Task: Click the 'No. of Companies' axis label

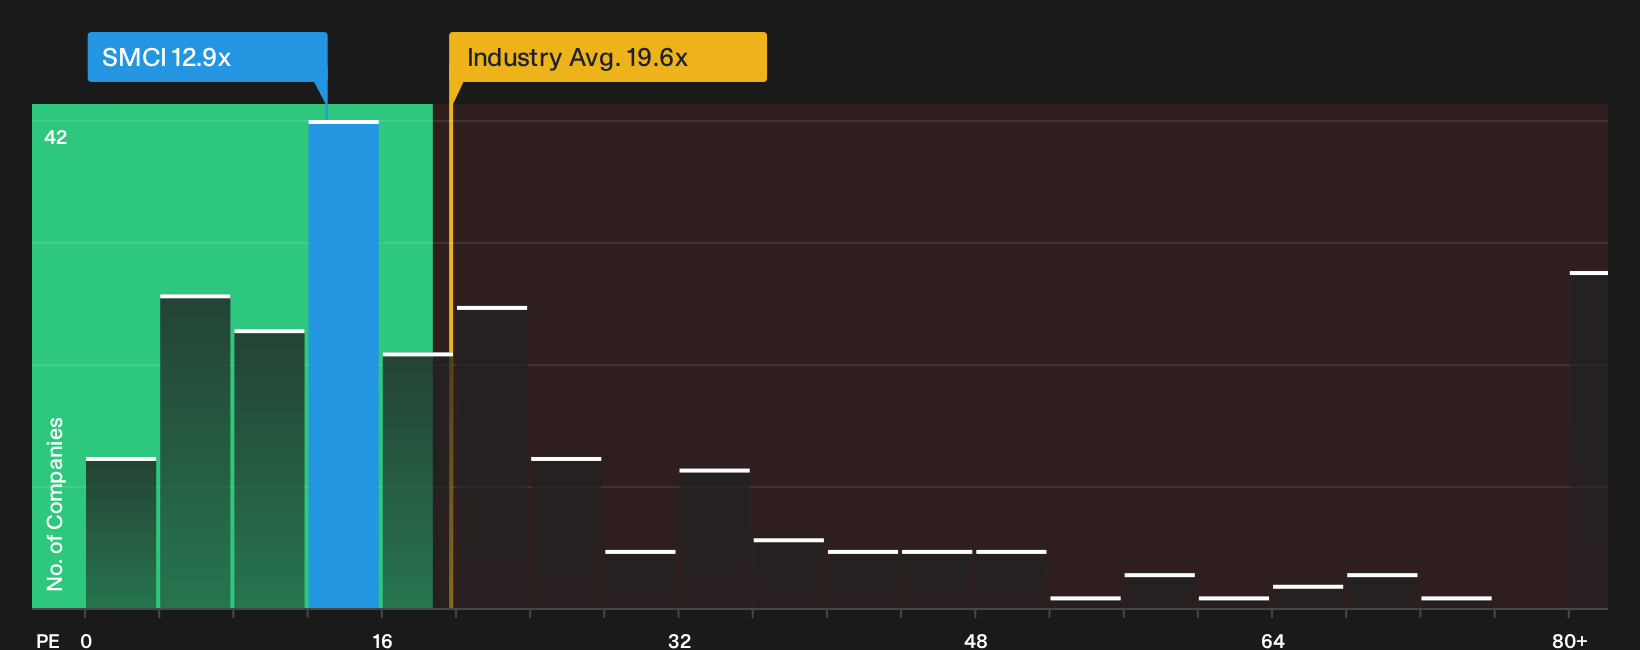Action: point(55,503)
